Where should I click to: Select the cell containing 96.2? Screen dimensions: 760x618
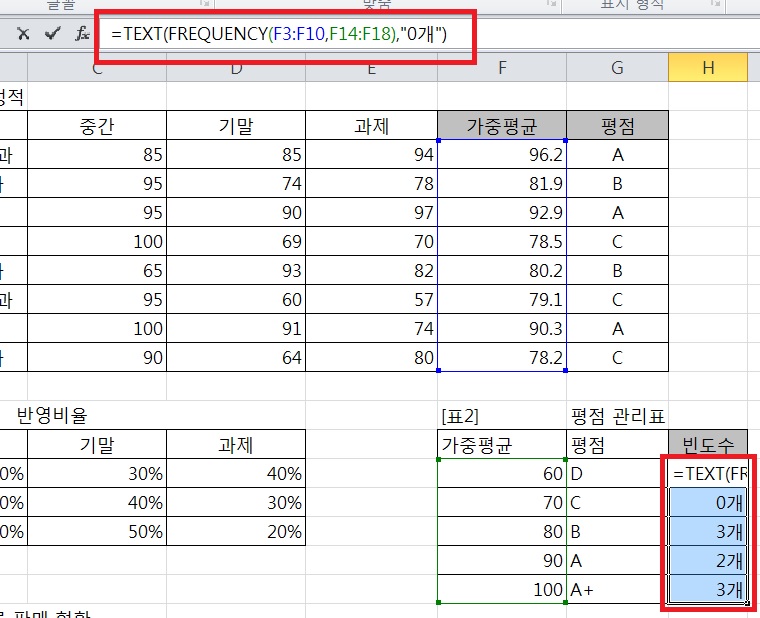pos(501,155)
